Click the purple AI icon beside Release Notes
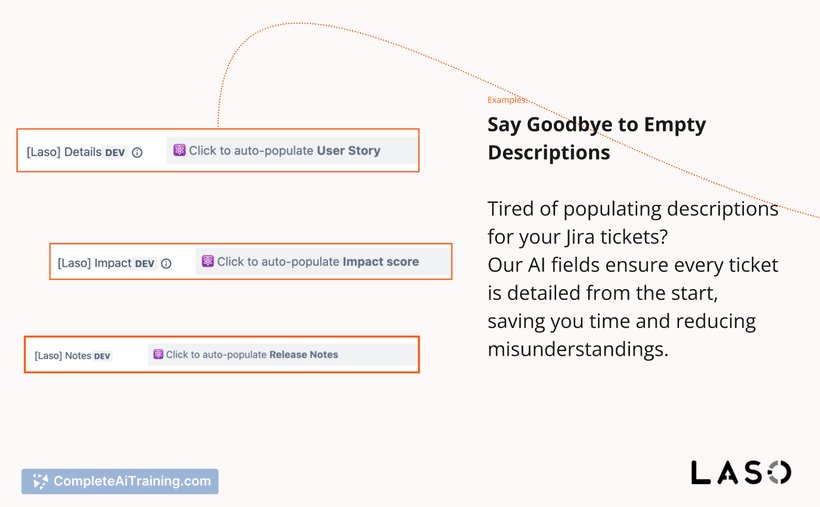The image size is (820, 507). pos(158,354)
